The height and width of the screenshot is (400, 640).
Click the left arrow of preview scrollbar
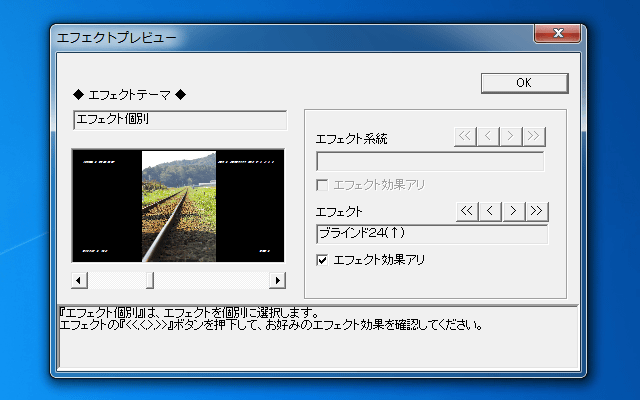(79, 280)
